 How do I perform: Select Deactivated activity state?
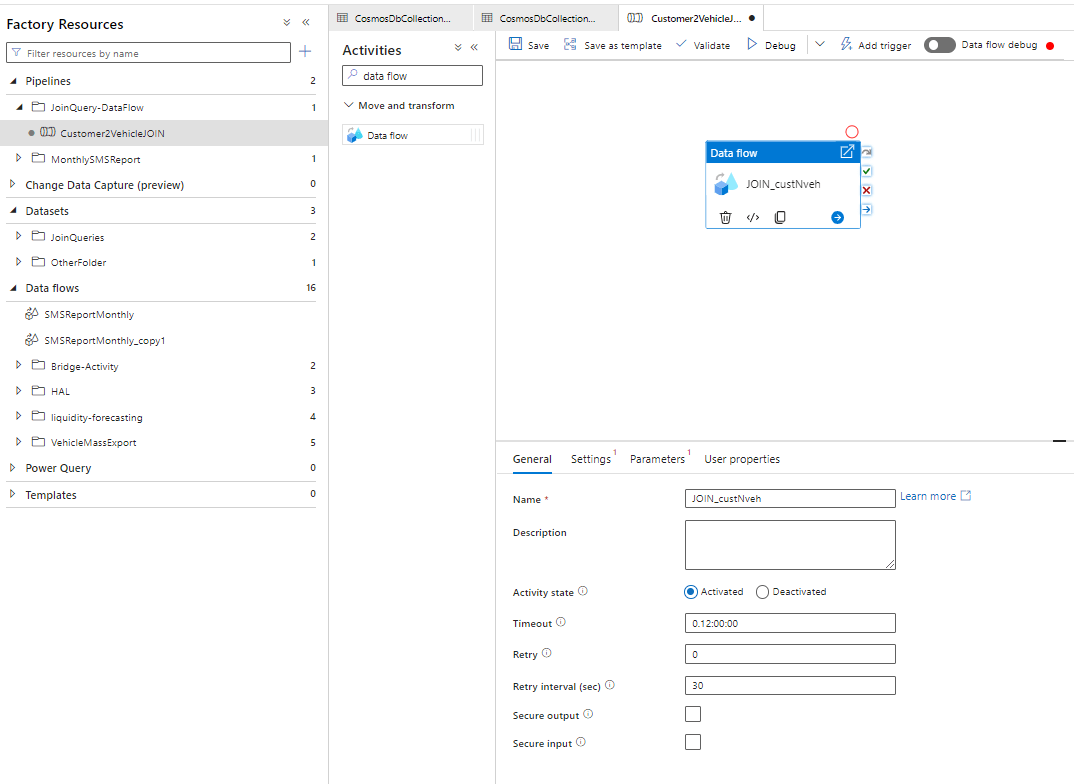click(763, 592)
